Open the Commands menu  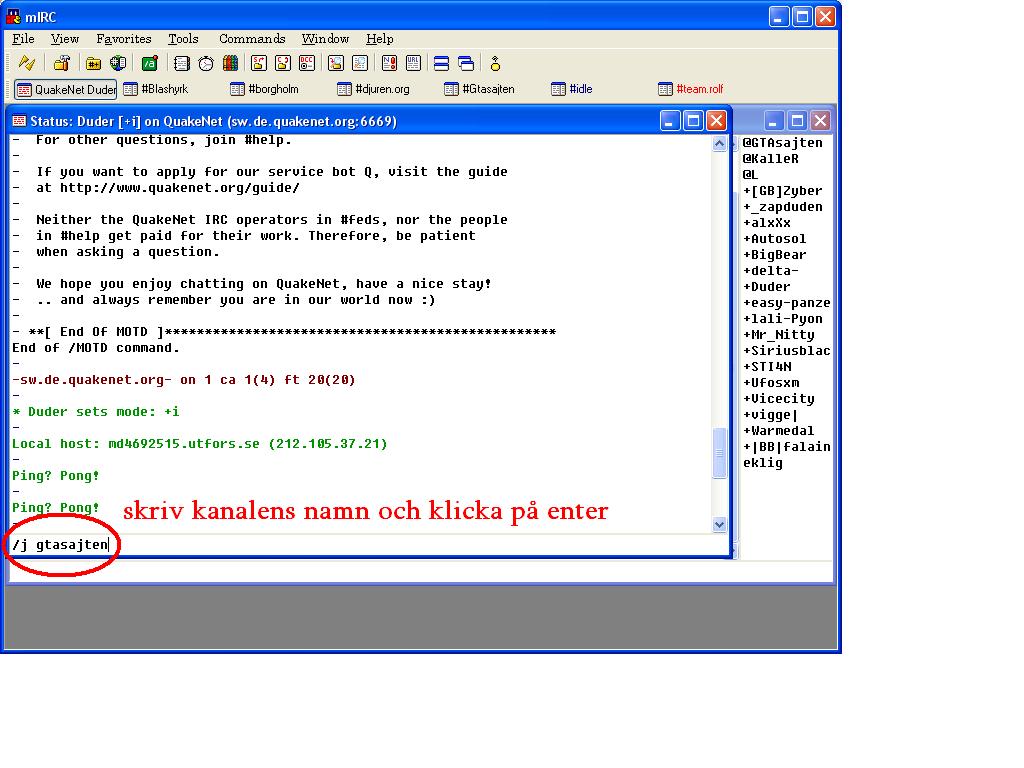point(252,39)
